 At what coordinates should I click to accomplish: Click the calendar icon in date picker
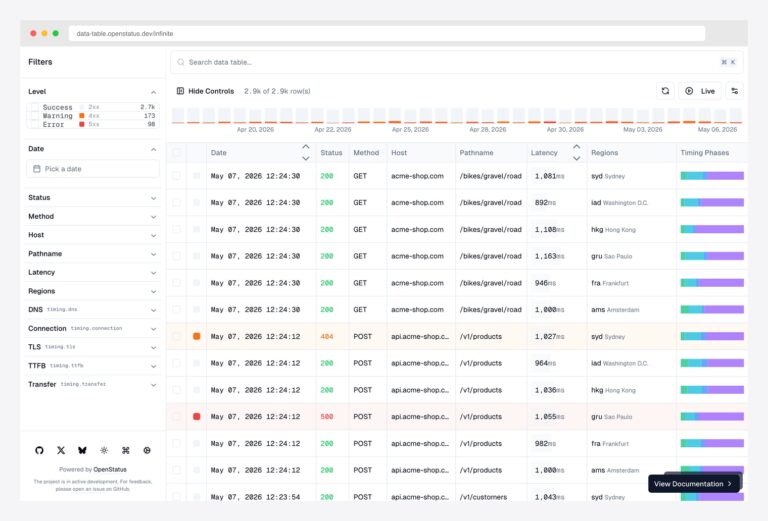click(x=37, y=169)
